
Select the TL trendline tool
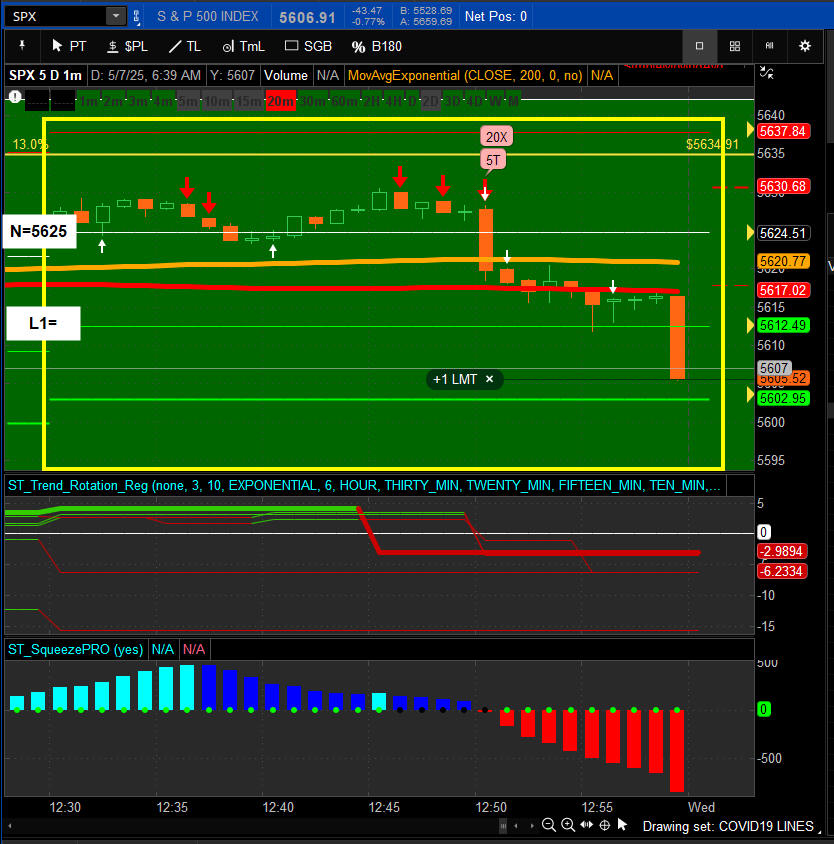point(185,46)
